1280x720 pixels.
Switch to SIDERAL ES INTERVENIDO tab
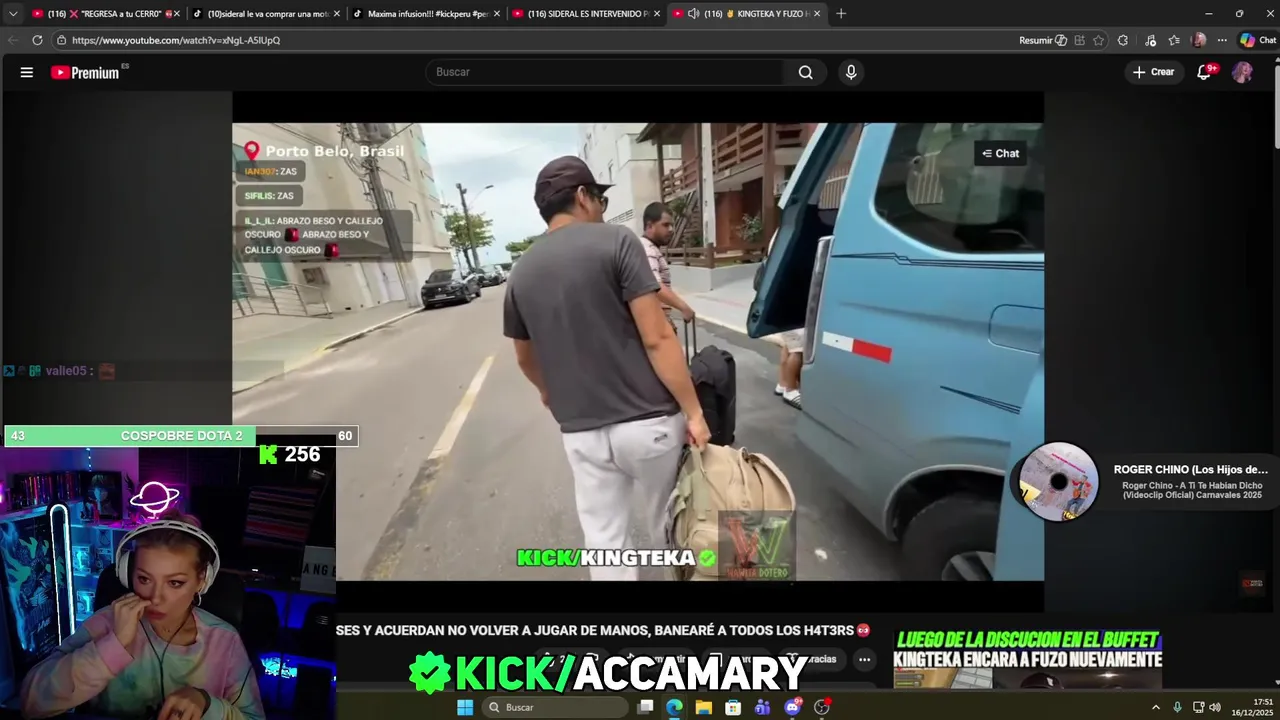pyautogui.click(x=585, y=14)
